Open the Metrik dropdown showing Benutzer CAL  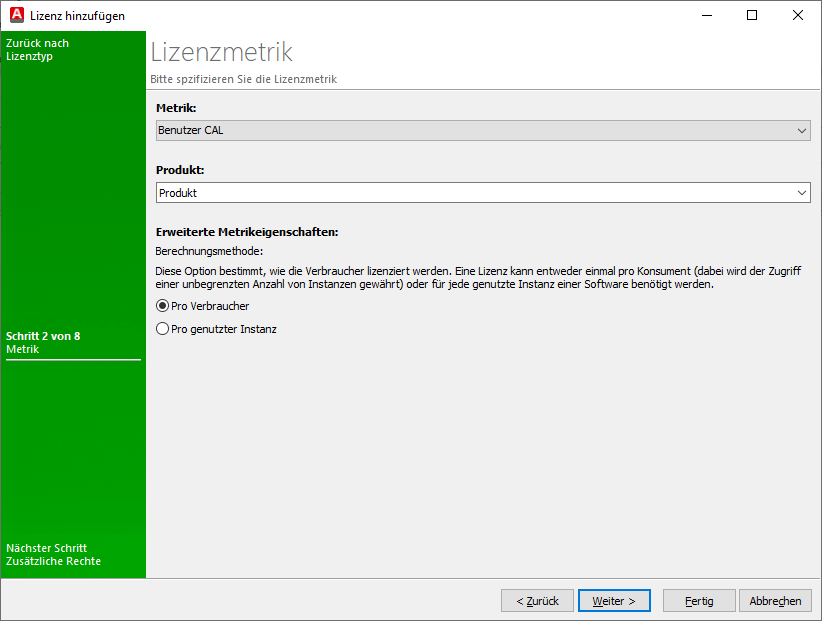coord(400,130)
